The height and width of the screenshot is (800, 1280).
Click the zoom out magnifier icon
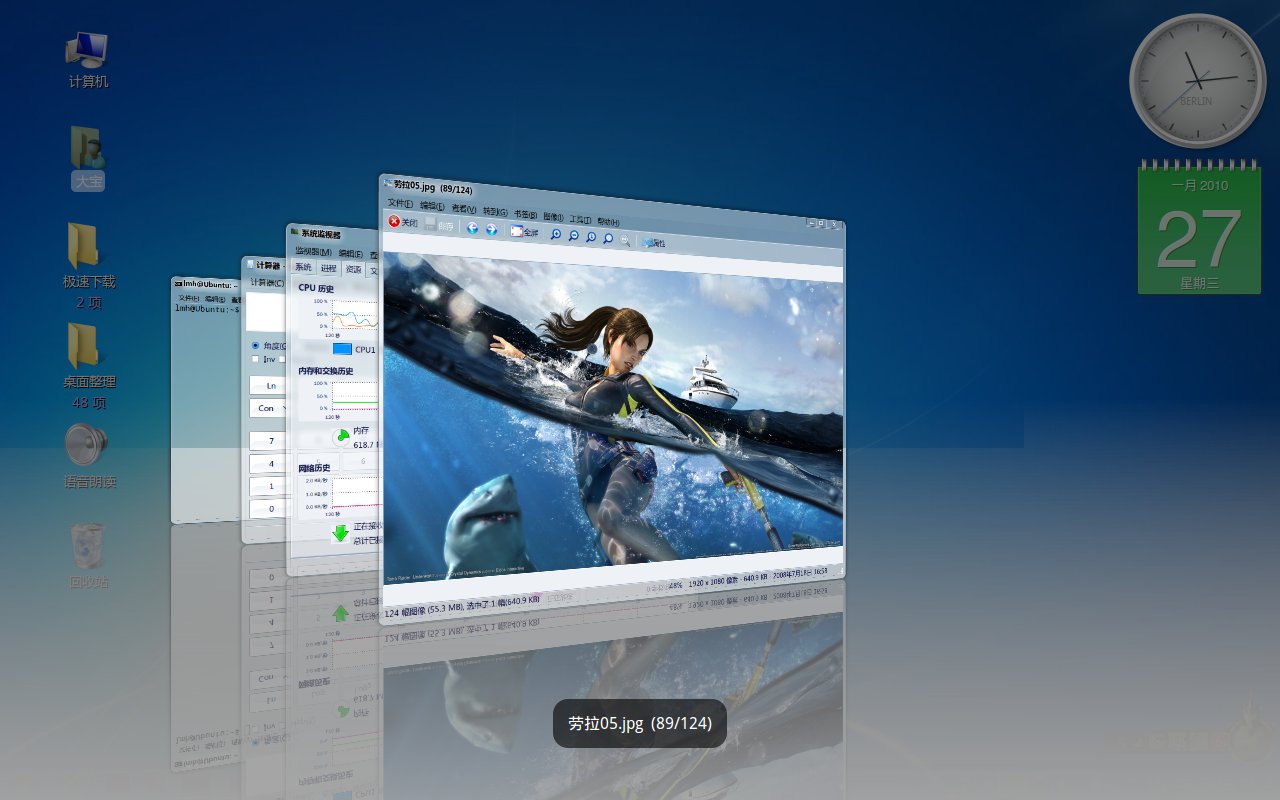(x=573, y=235)
